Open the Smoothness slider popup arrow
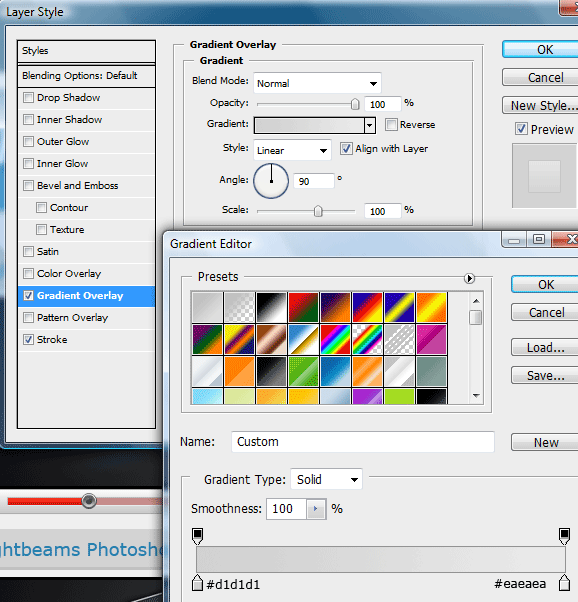 [x=316, y=509]
